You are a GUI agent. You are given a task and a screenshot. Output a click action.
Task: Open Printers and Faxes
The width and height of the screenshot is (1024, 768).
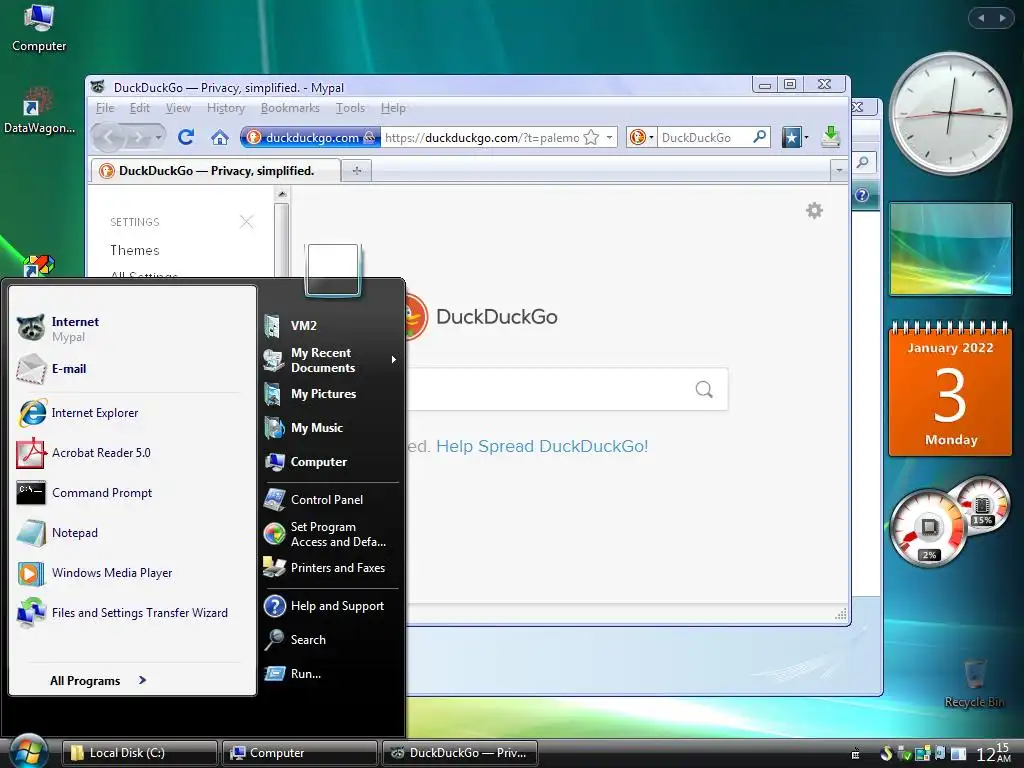coord(331,568)
